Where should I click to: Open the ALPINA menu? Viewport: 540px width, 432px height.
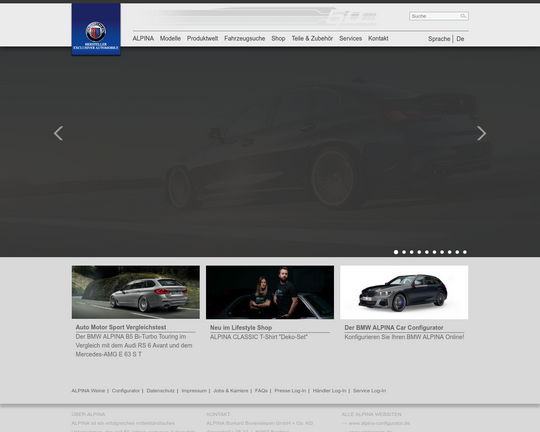click(143, 39)
